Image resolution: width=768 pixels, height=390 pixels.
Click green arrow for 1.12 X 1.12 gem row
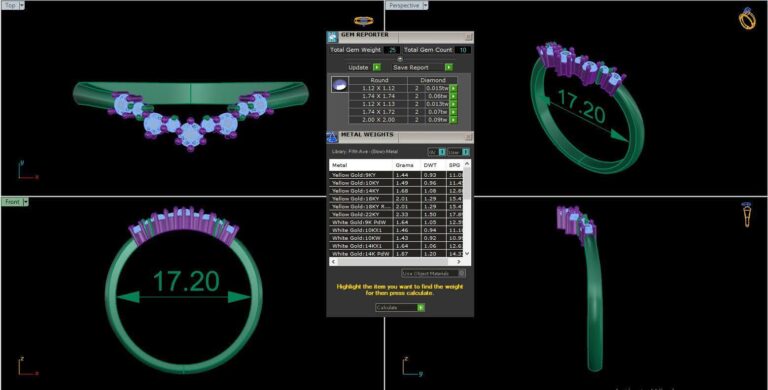tap(454, 88)
